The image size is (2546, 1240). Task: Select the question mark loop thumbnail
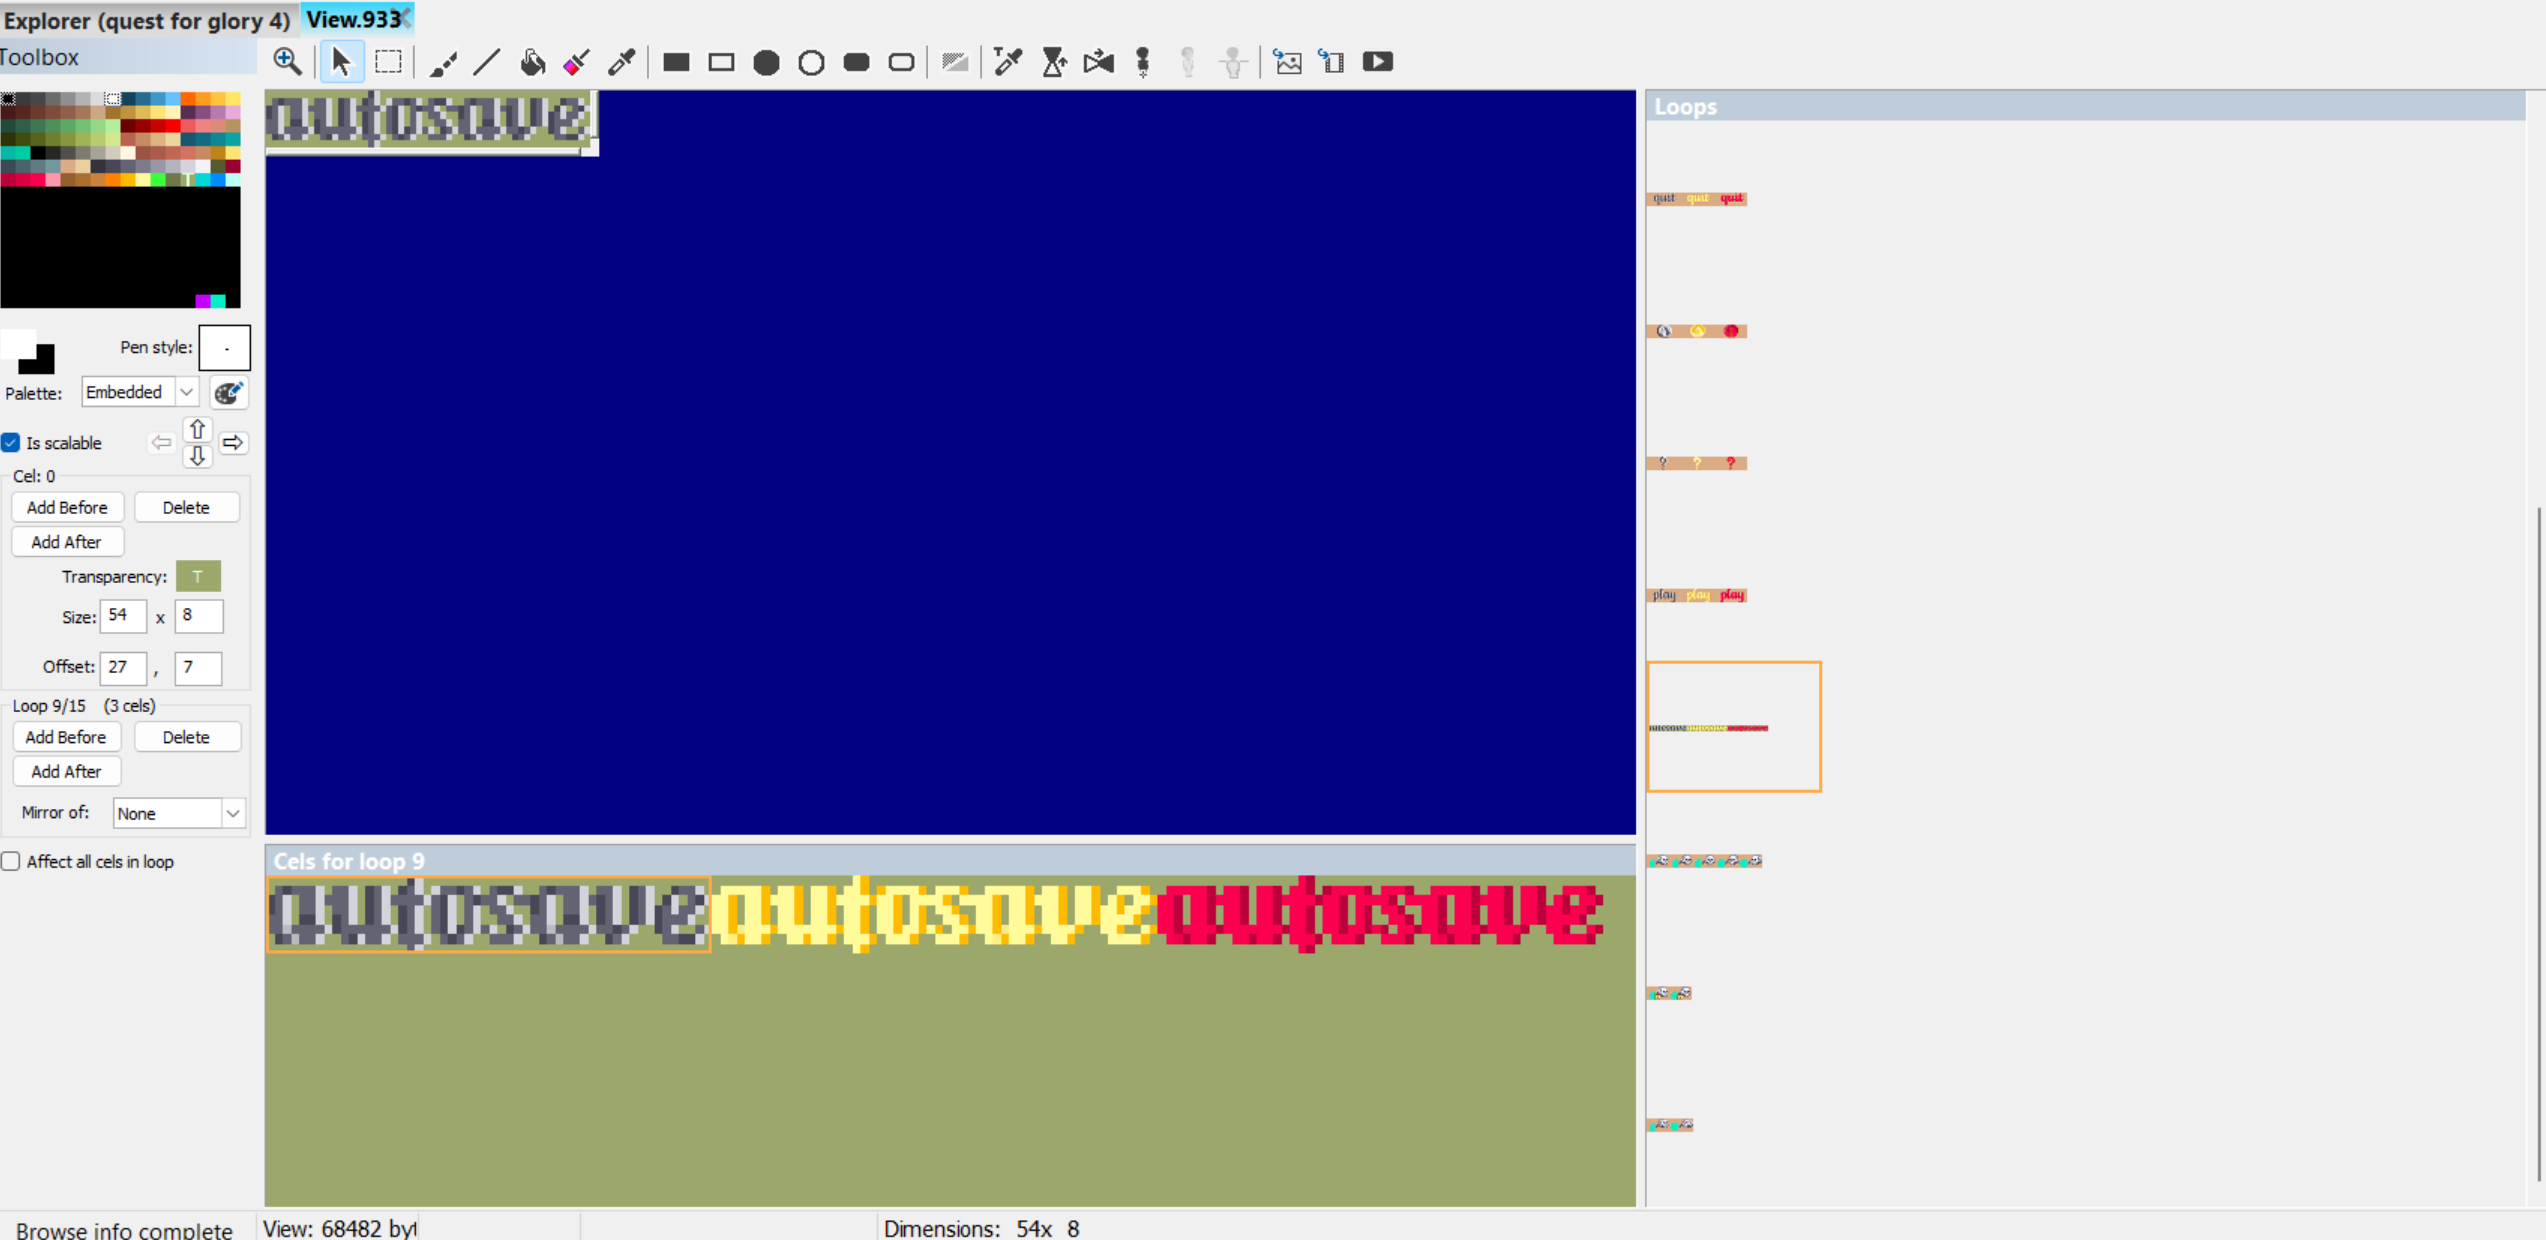coord(1697,463)
